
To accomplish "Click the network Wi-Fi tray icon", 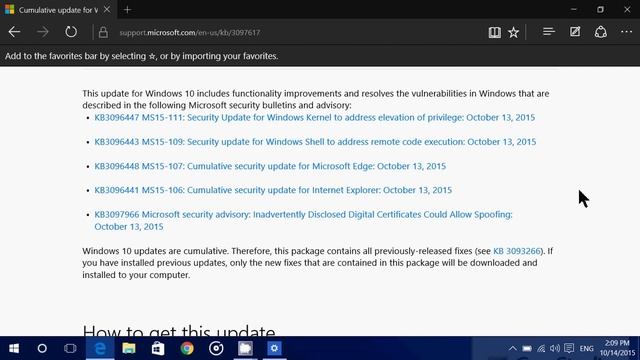I will [541, 348].
